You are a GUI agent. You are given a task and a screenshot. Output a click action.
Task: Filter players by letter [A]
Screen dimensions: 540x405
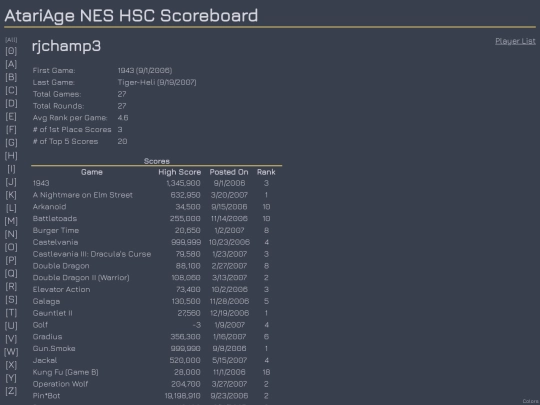tap(11, 64)
